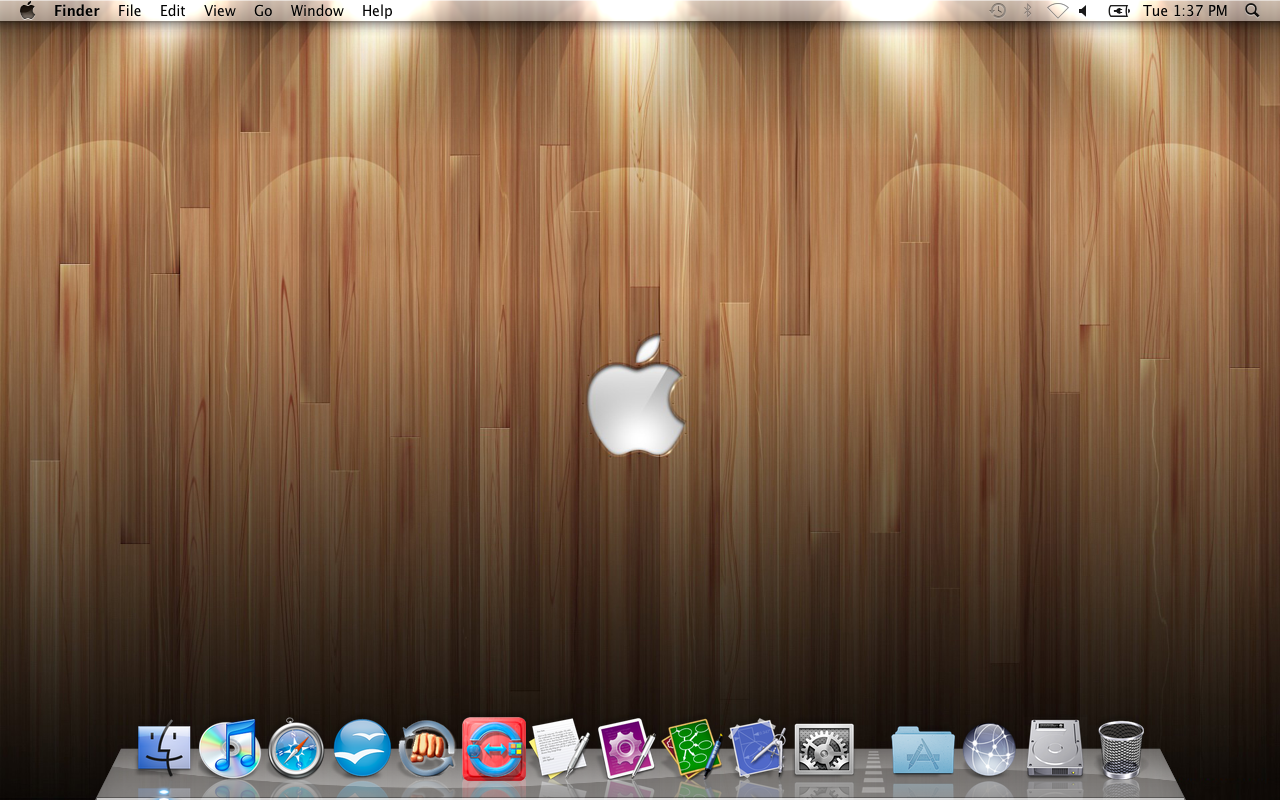Click the network globe icon in Dock
The image size is (1280, 800).
pos(989,749)
